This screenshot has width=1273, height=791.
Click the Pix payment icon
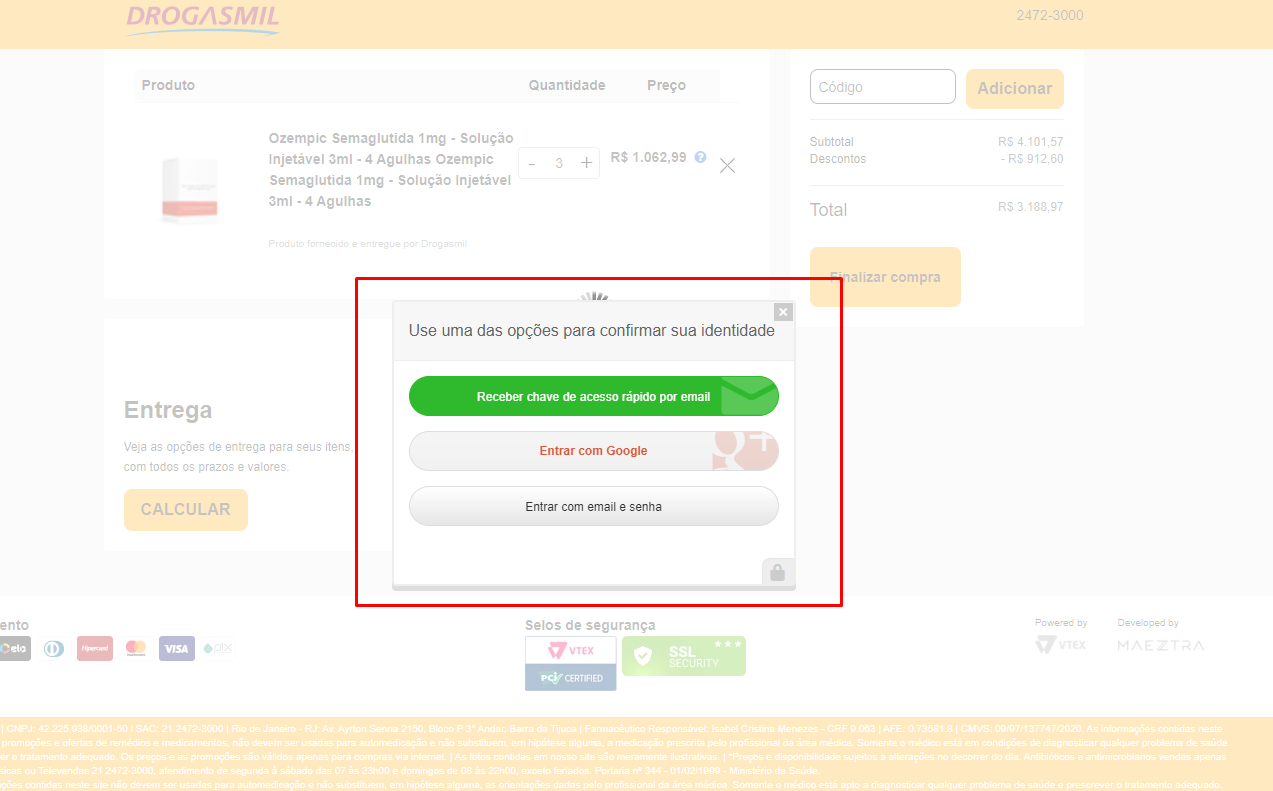click(218, 648)
